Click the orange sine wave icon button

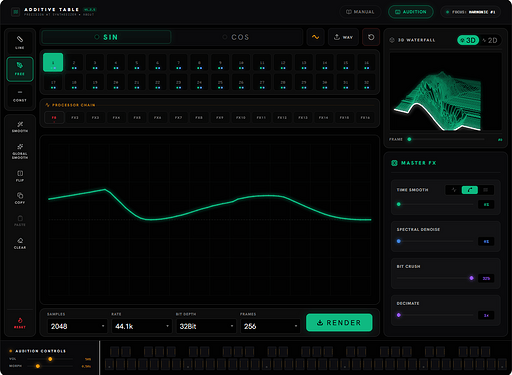click(x=315, y=37)
